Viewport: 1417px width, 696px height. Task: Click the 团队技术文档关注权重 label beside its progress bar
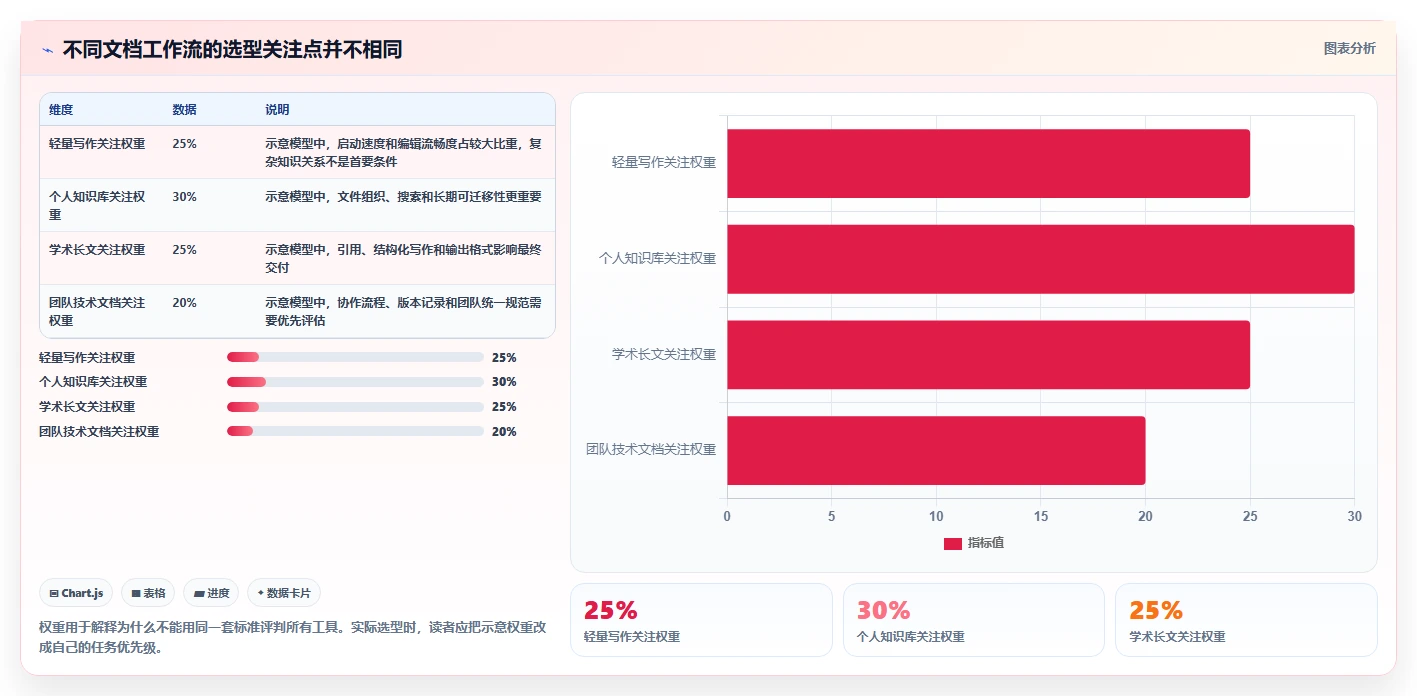tap(99, 432)
